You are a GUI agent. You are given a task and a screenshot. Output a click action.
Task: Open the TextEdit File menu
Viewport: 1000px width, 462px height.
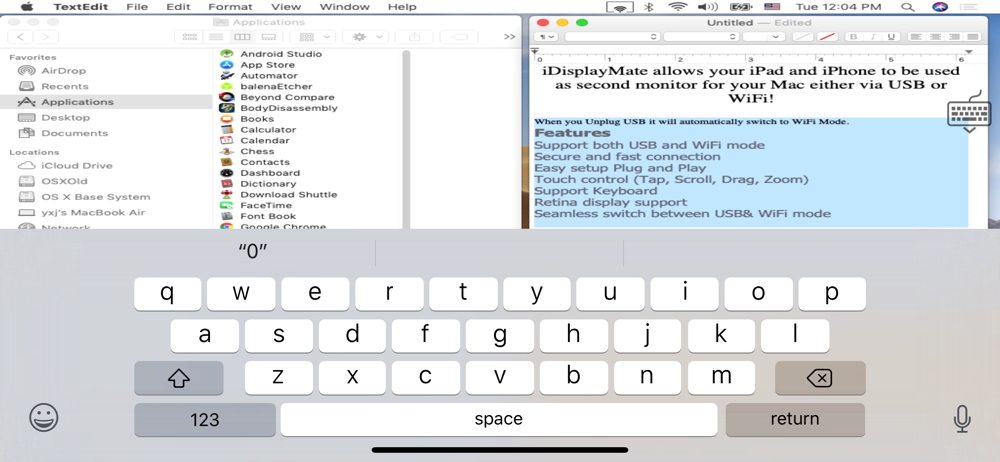pos(136,7)
